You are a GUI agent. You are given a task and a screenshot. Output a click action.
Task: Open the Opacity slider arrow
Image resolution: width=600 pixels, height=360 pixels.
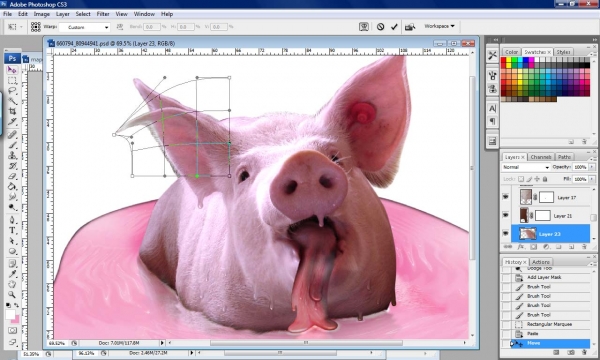click(592, 167)
